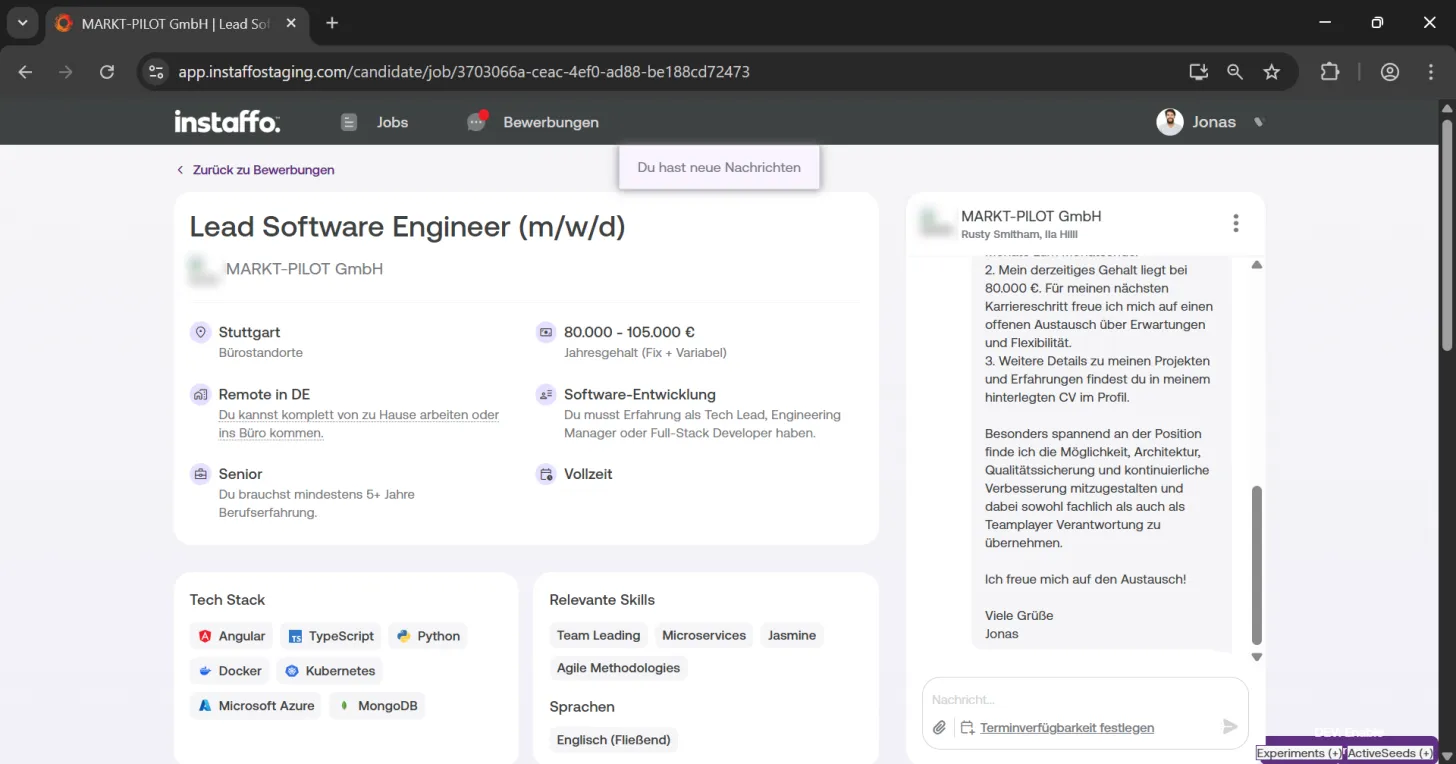This screenshot has width=1456, height=764.
Task: View site information for the page
Action: coord(155,72)
